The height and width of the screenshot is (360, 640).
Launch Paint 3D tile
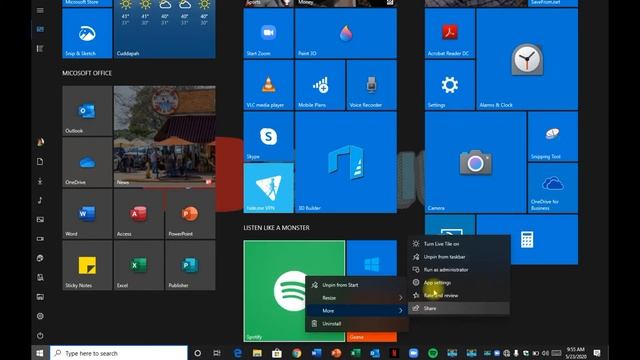[x=346, y=33]
